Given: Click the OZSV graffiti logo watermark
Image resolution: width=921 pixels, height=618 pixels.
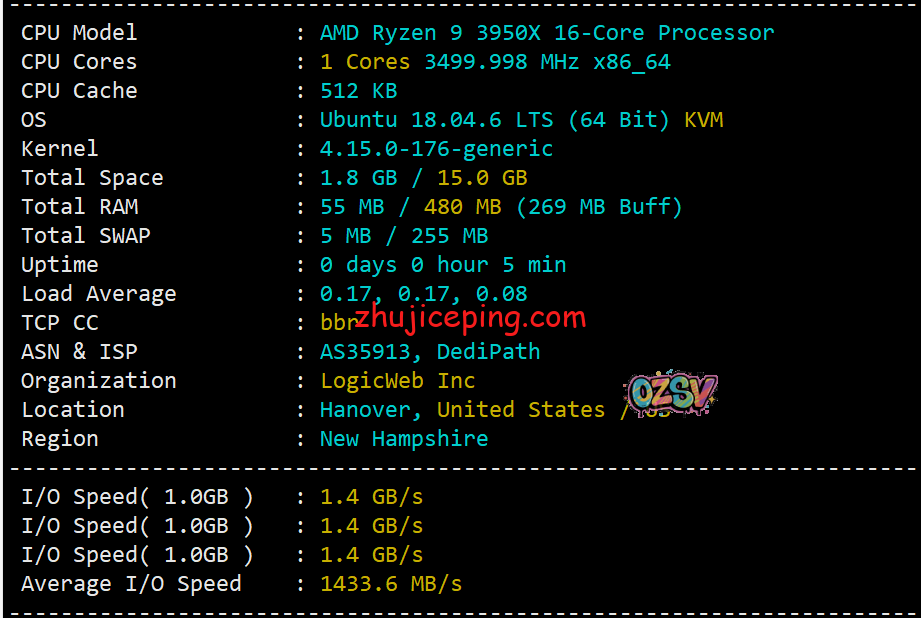Looking at the screenshot, I should point(673,392).
